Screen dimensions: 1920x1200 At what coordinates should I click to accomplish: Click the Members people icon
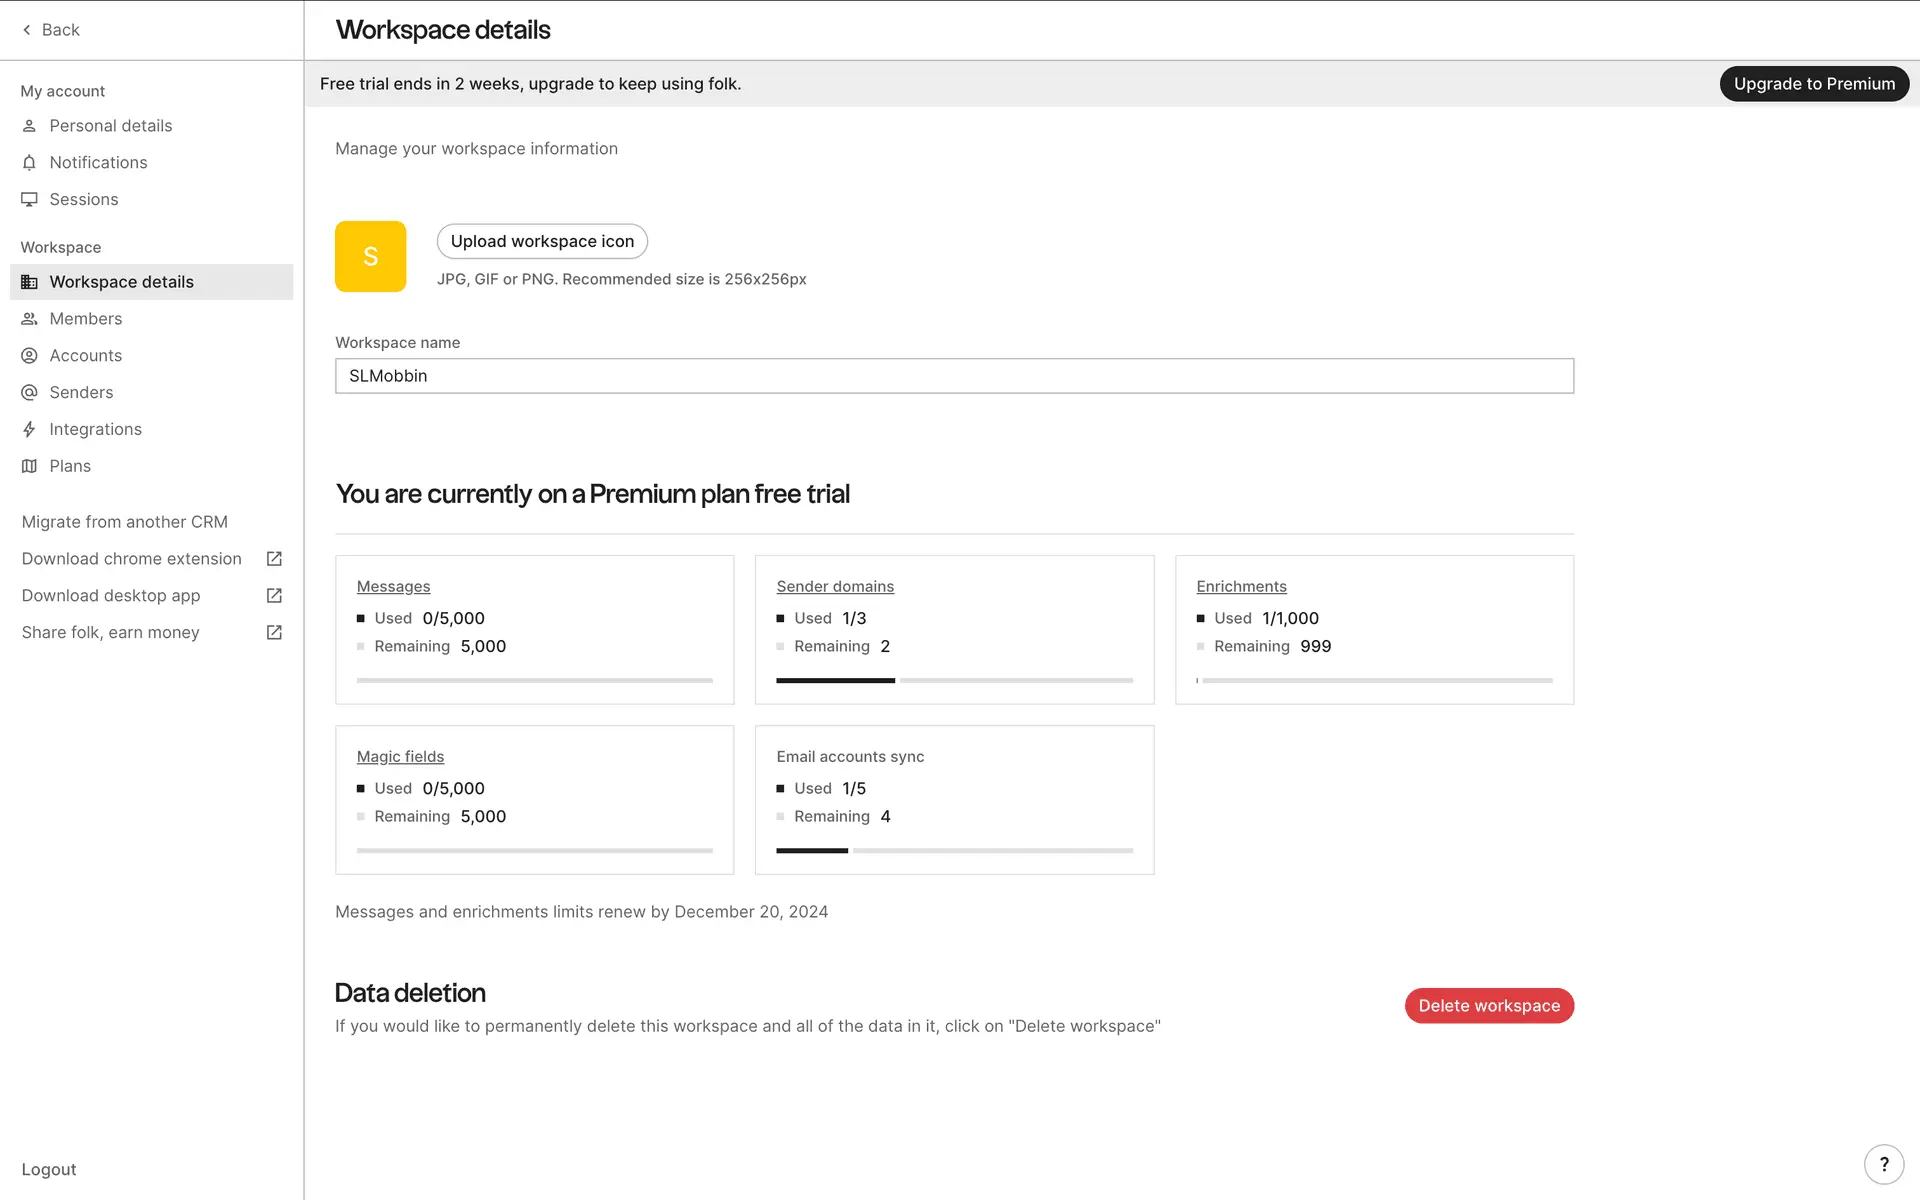pyautogui.click(x=29, y=319)
